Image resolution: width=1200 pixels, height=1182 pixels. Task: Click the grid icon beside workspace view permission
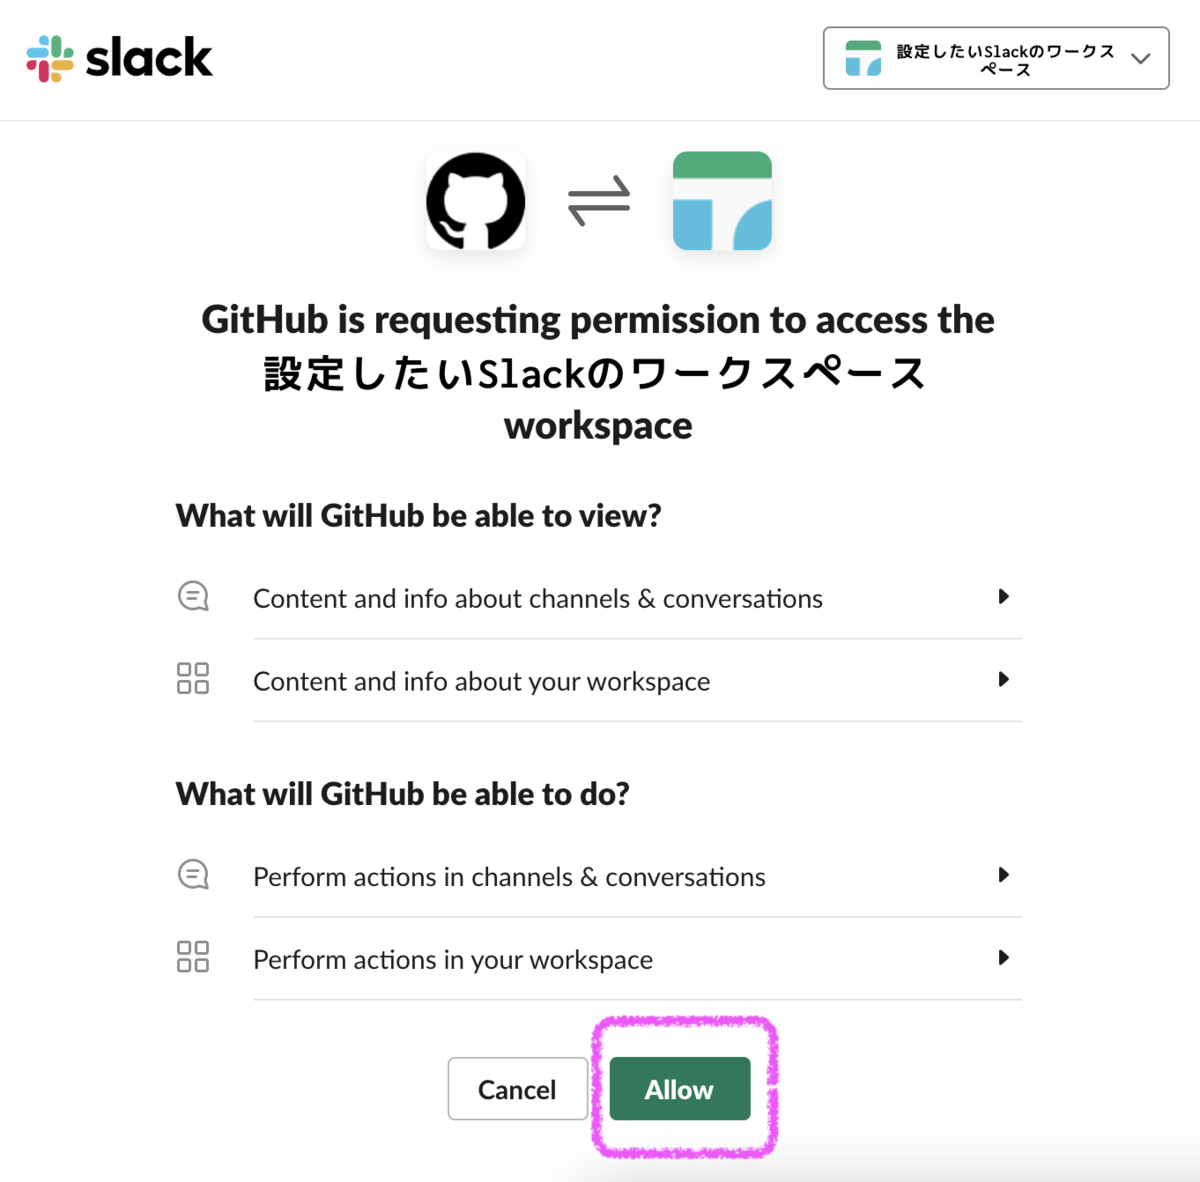click(193, 678)
